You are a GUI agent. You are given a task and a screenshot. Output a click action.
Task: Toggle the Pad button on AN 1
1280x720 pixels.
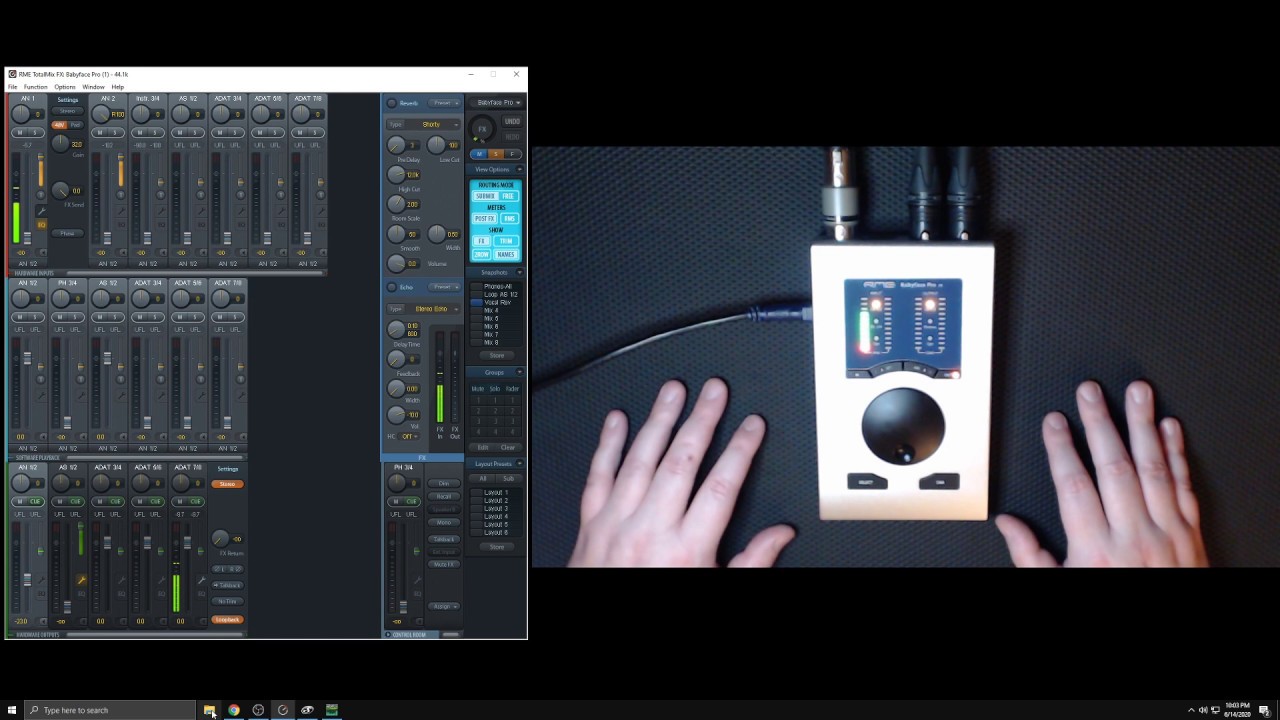tap(75, 125)
